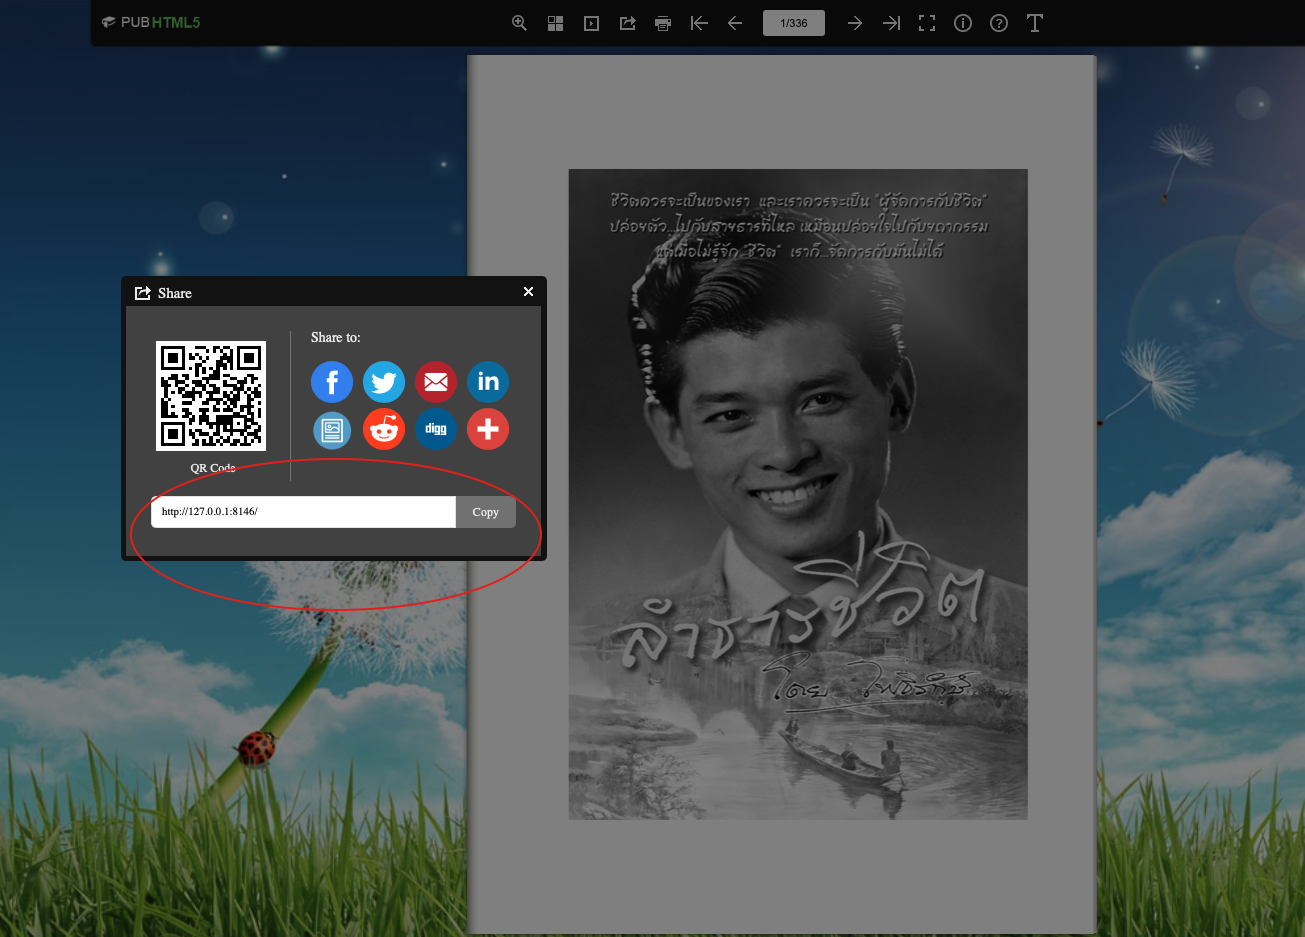Print the publication using the printer icon
The height and width of the screenshot is (937, 1305).
pos(663,23)
